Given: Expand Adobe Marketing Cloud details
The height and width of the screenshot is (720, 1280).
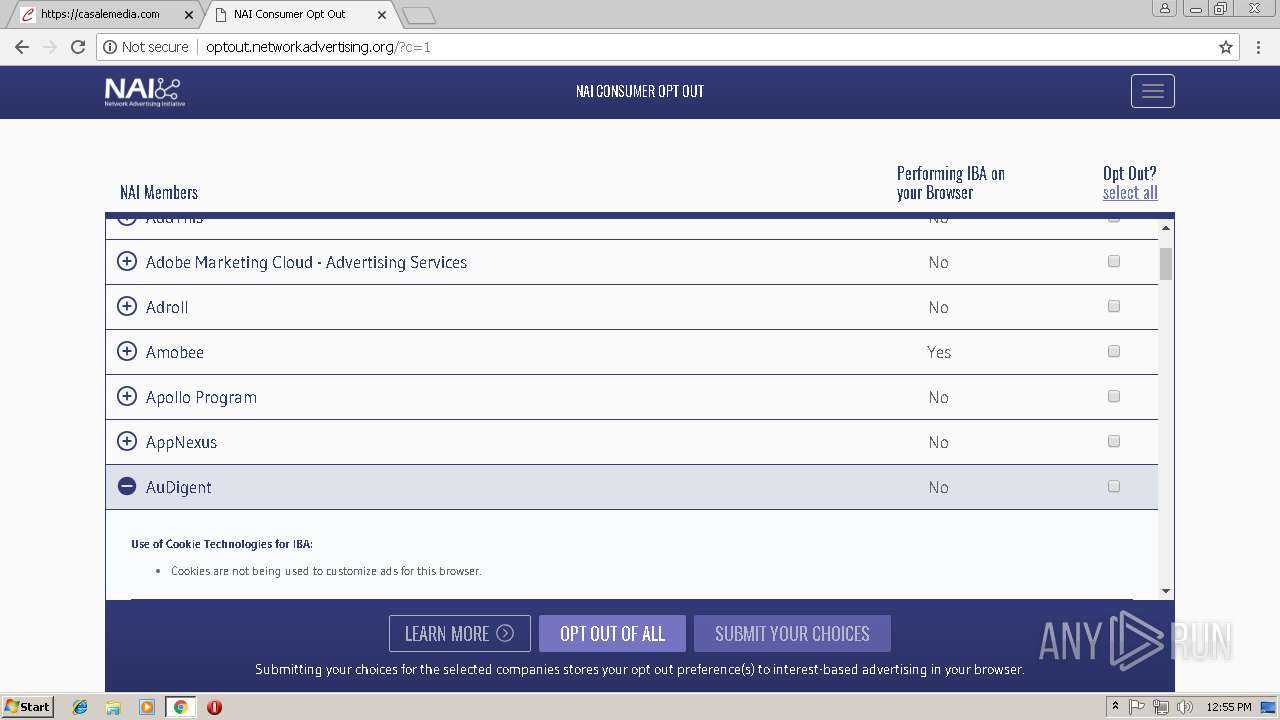Looking at the screenshot, I should [x=127, y=262].
